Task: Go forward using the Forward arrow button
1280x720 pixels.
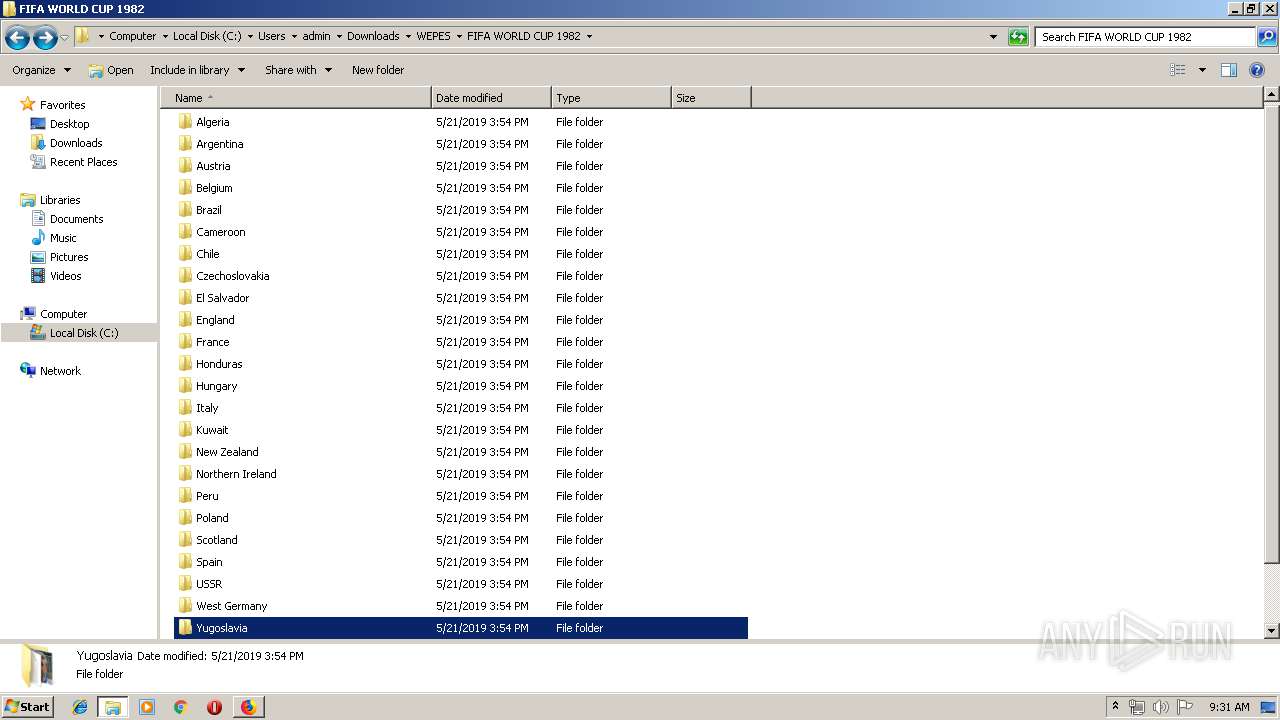Action: [x=44, y=37]
